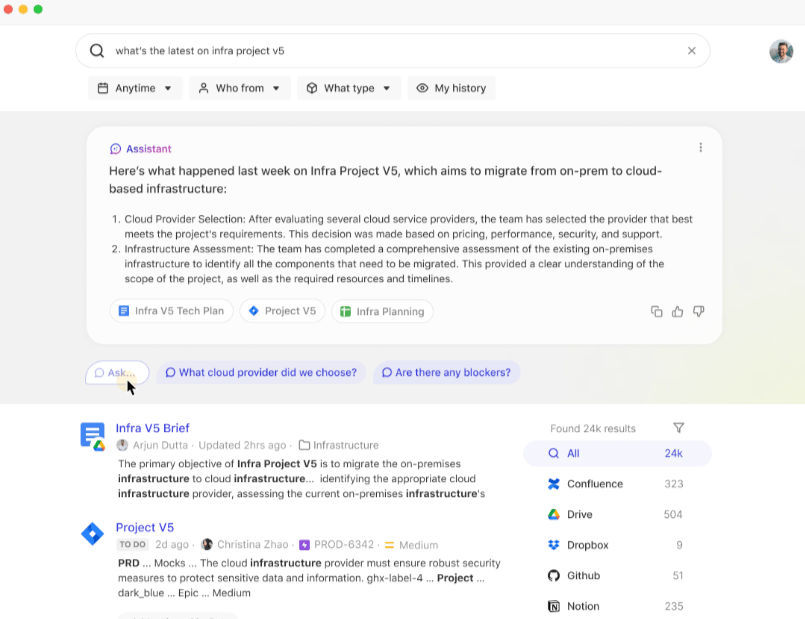Click the cube icon in What type
805x619 pixels.
click(x=312, y=88)
